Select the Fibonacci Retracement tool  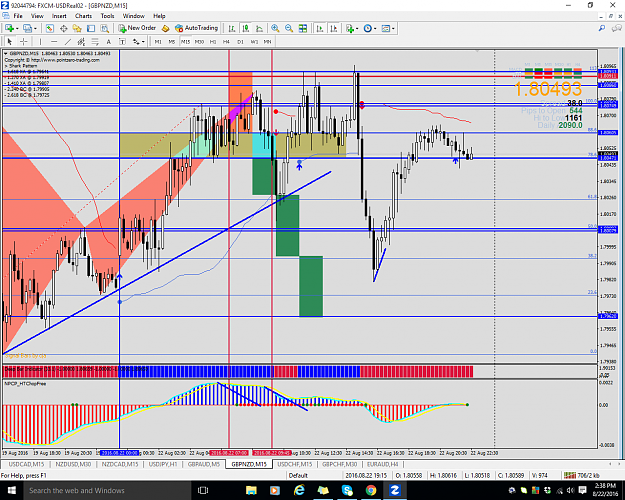click(95, 41)
